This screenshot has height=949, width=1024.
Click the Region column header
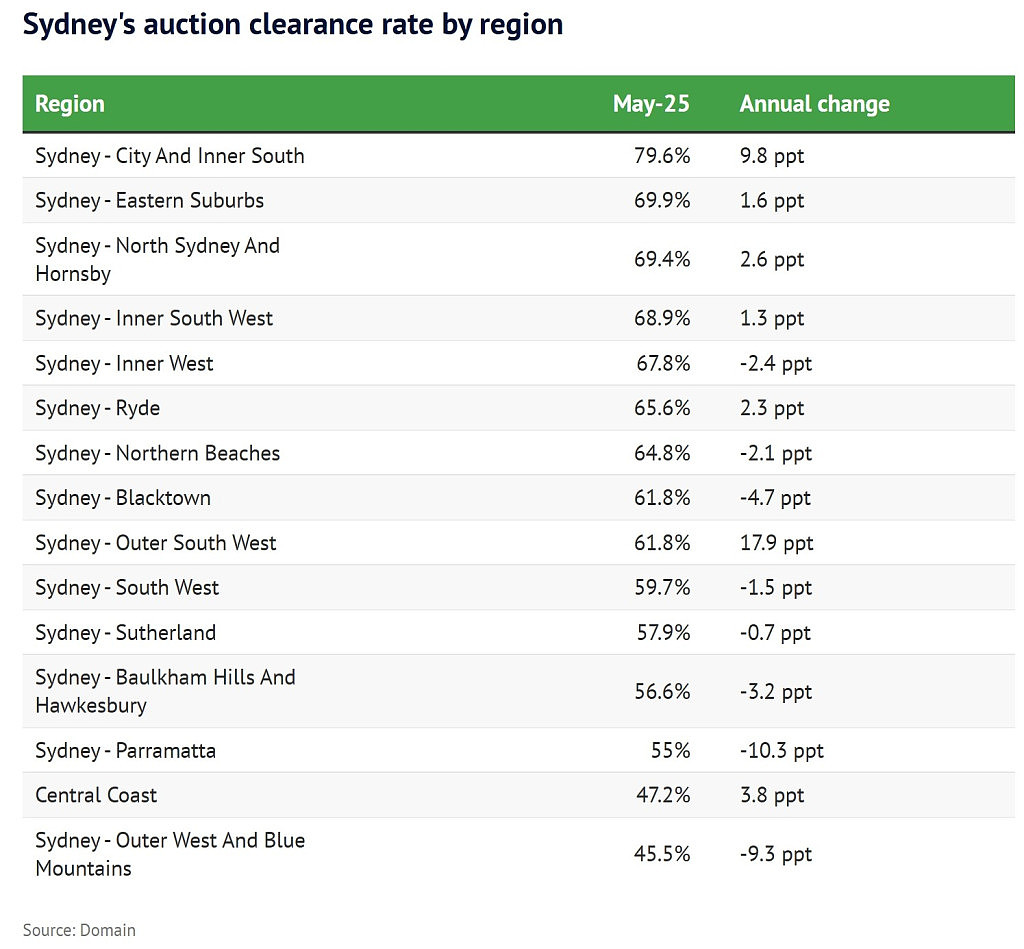(x=69, y=104)
